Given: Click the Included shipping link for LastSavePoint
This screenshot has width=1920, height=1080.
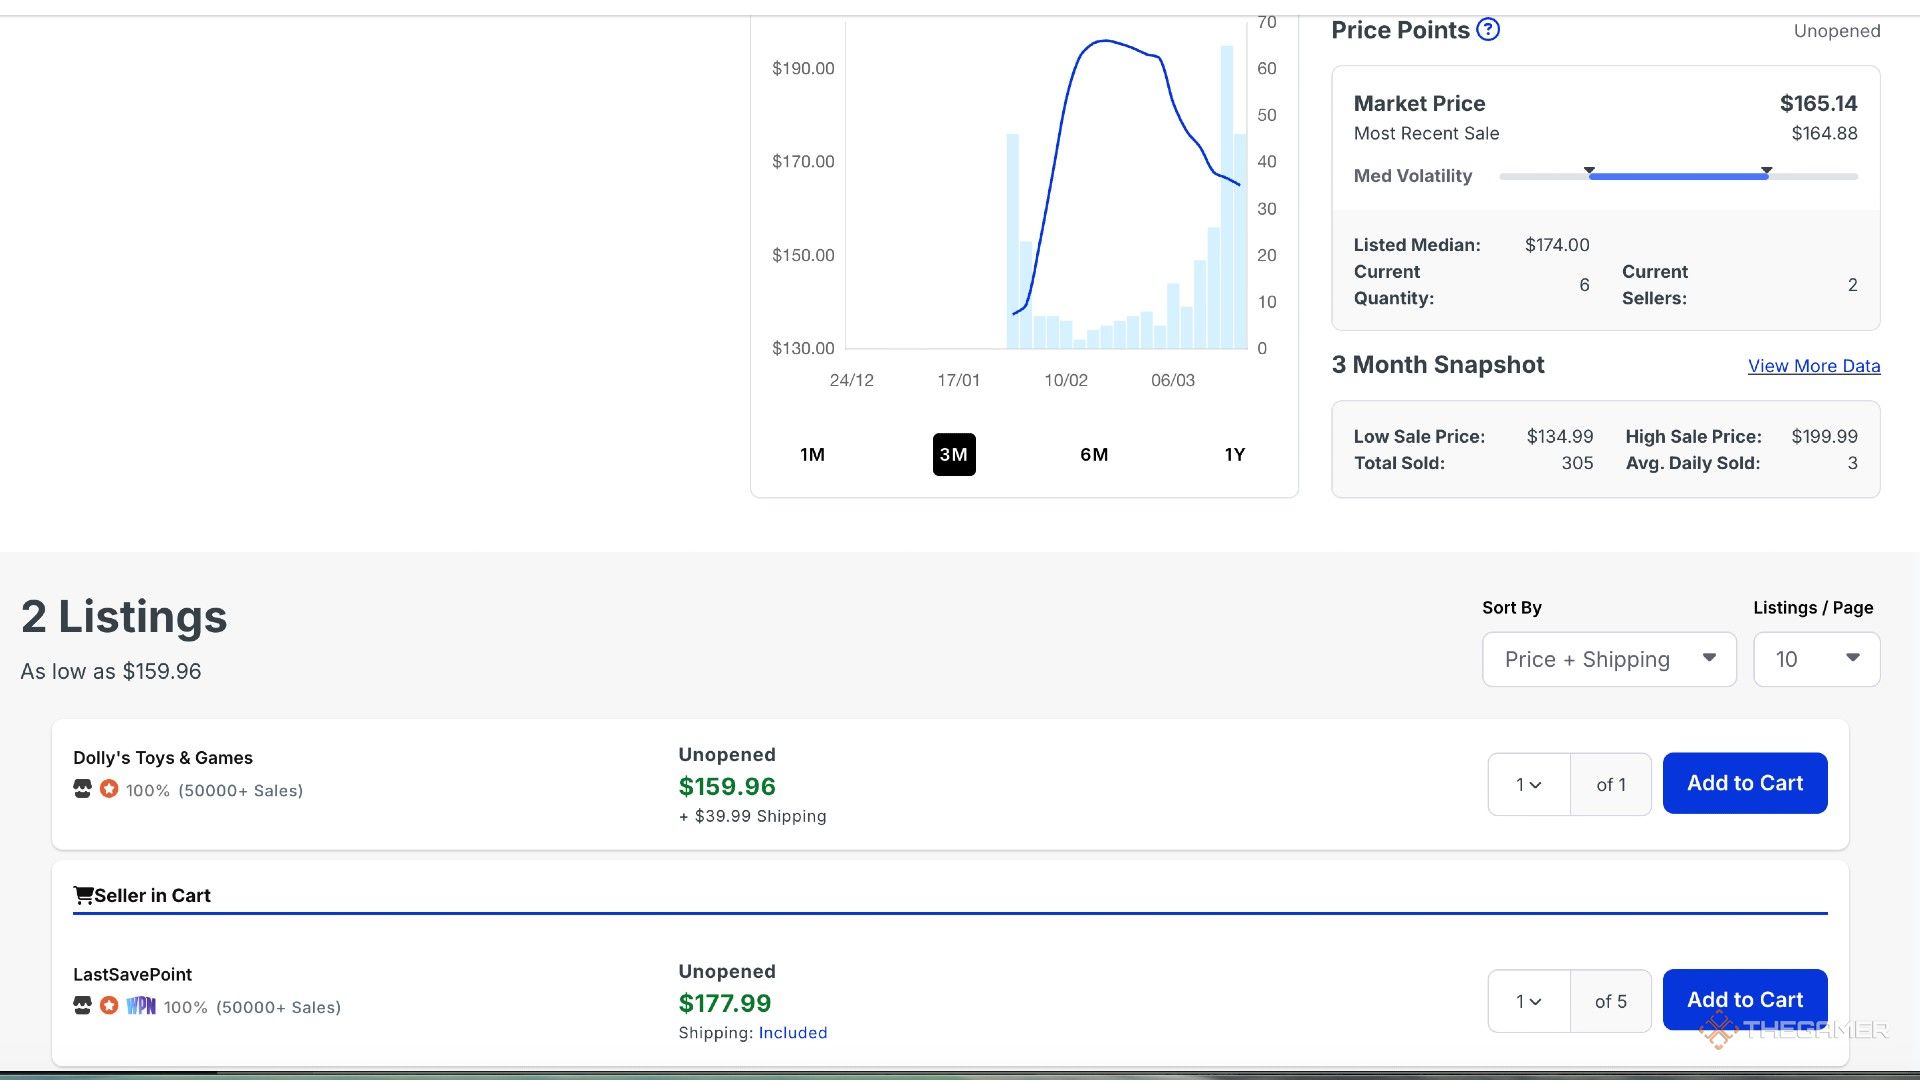Looking at the screenshot, I should click(792, 1033).
